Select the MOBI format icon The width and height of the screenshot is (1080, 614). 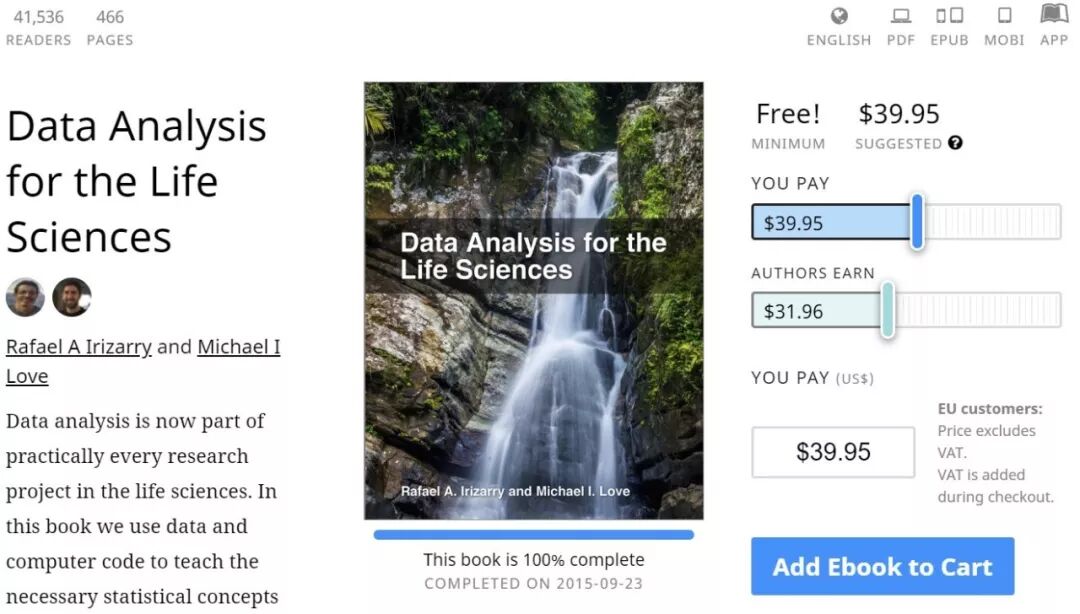point(1004,16)
